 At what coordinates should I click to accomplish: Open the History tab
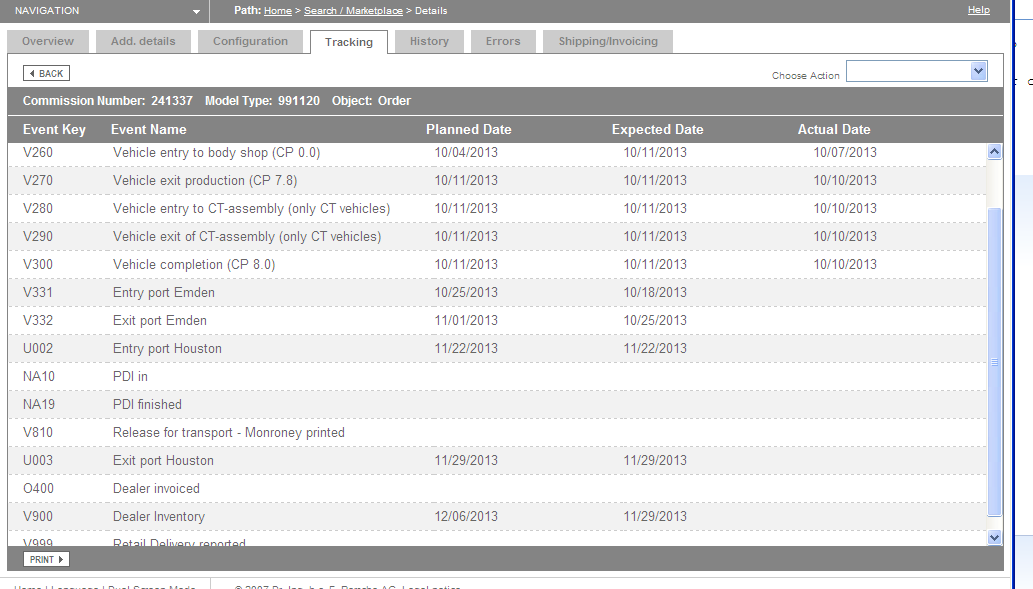tap(429, 41)
